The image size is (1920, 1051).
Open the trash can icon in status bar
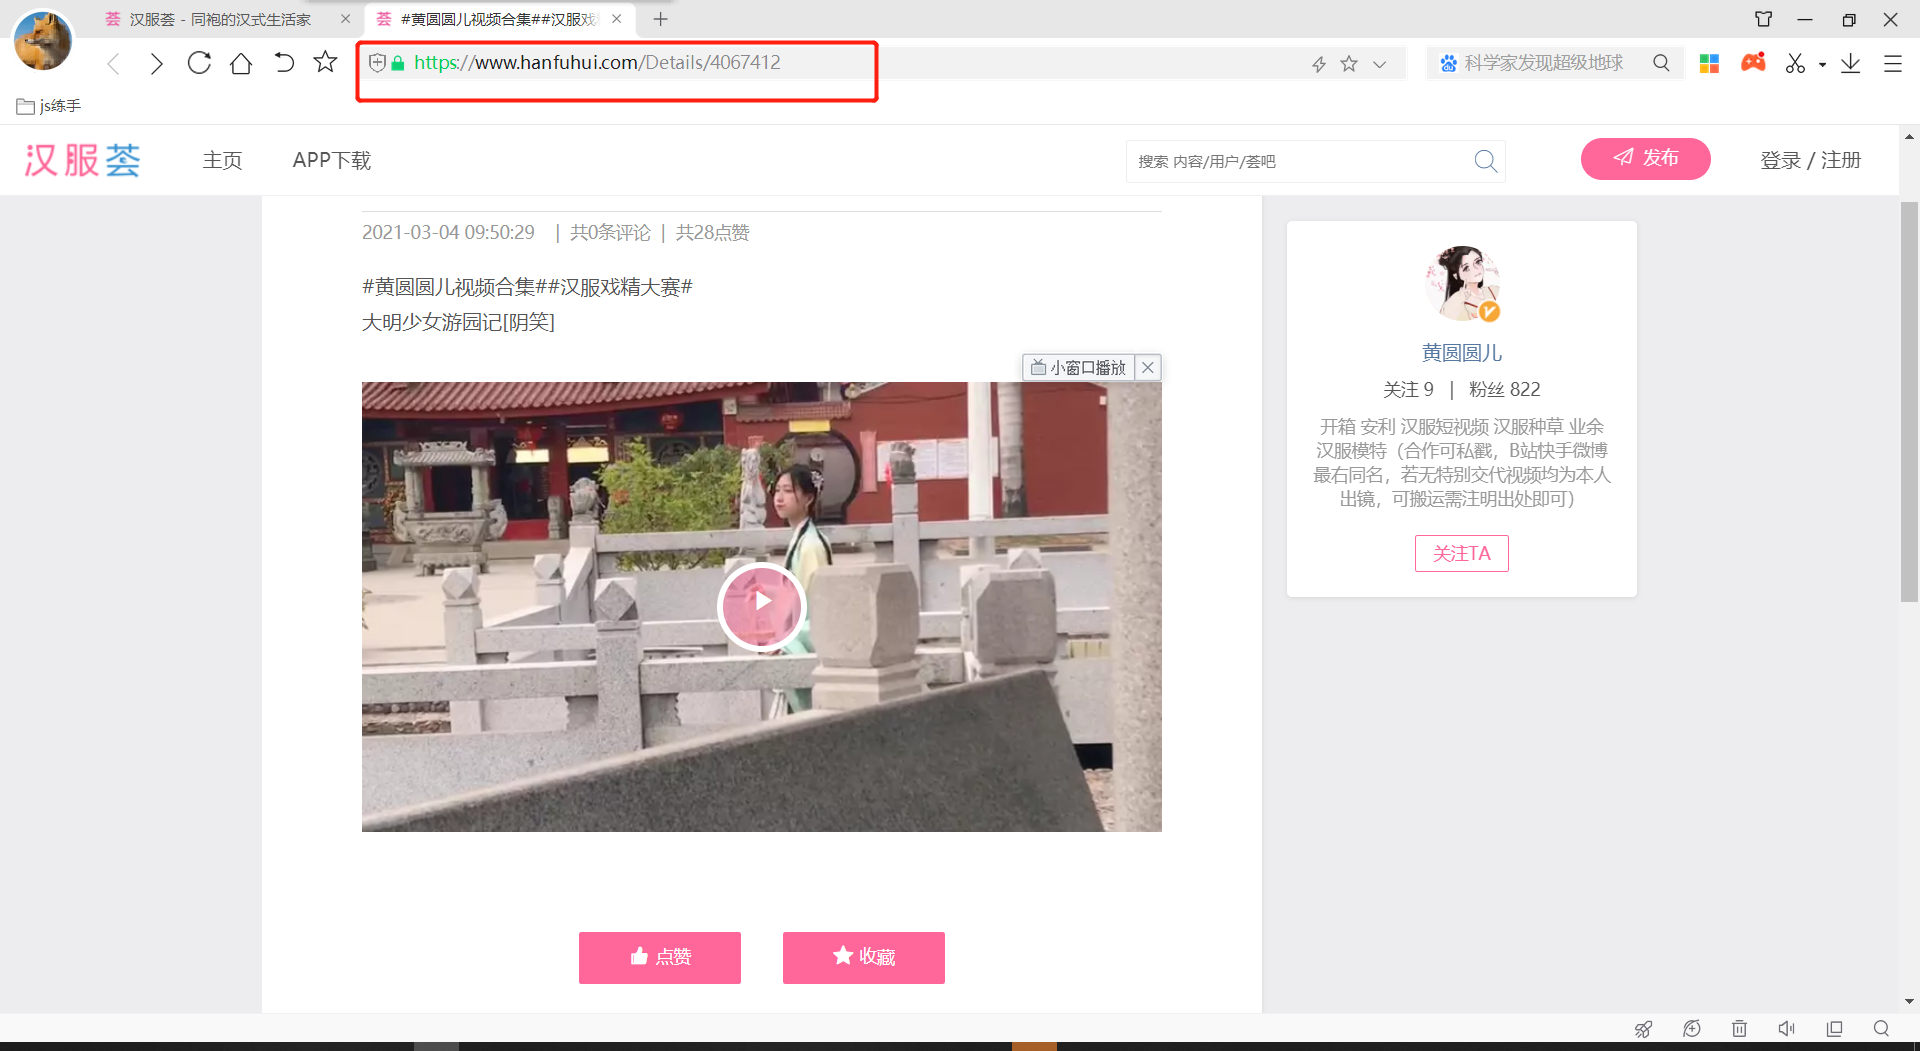coord(1740,1029)
